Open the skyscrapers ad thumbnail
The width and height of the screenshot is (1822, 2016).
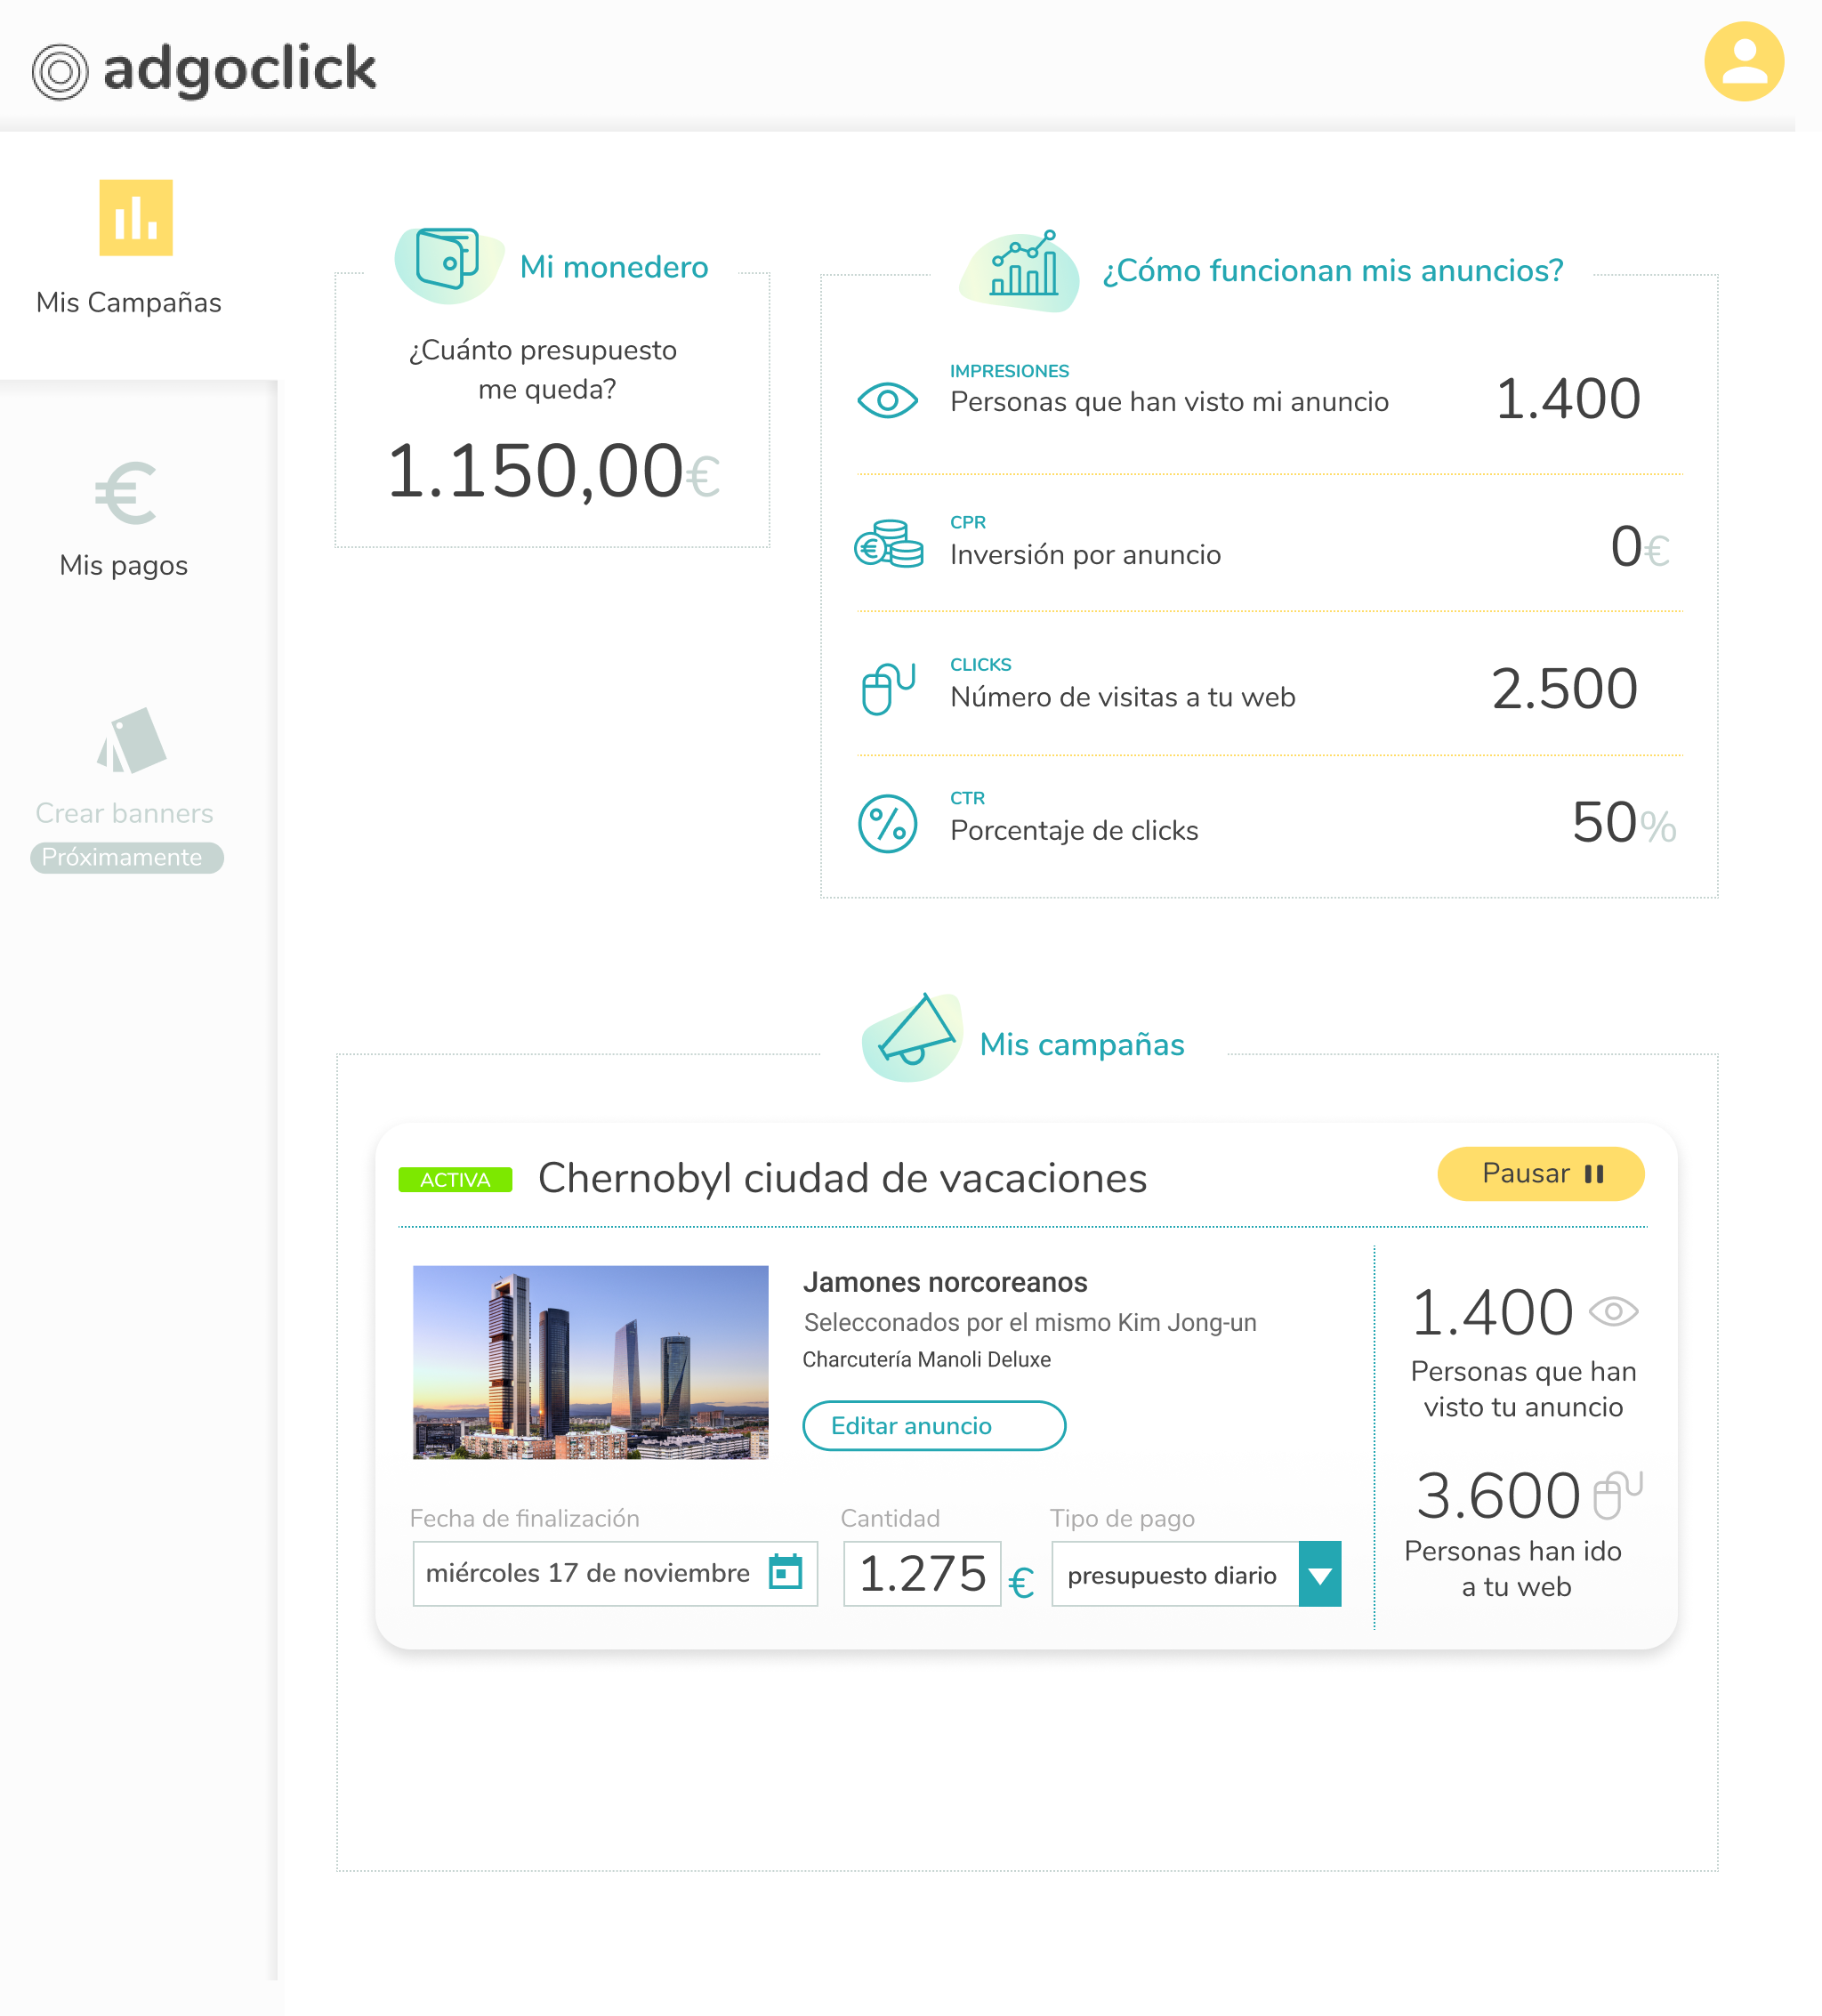click(x=590, y=1362)
